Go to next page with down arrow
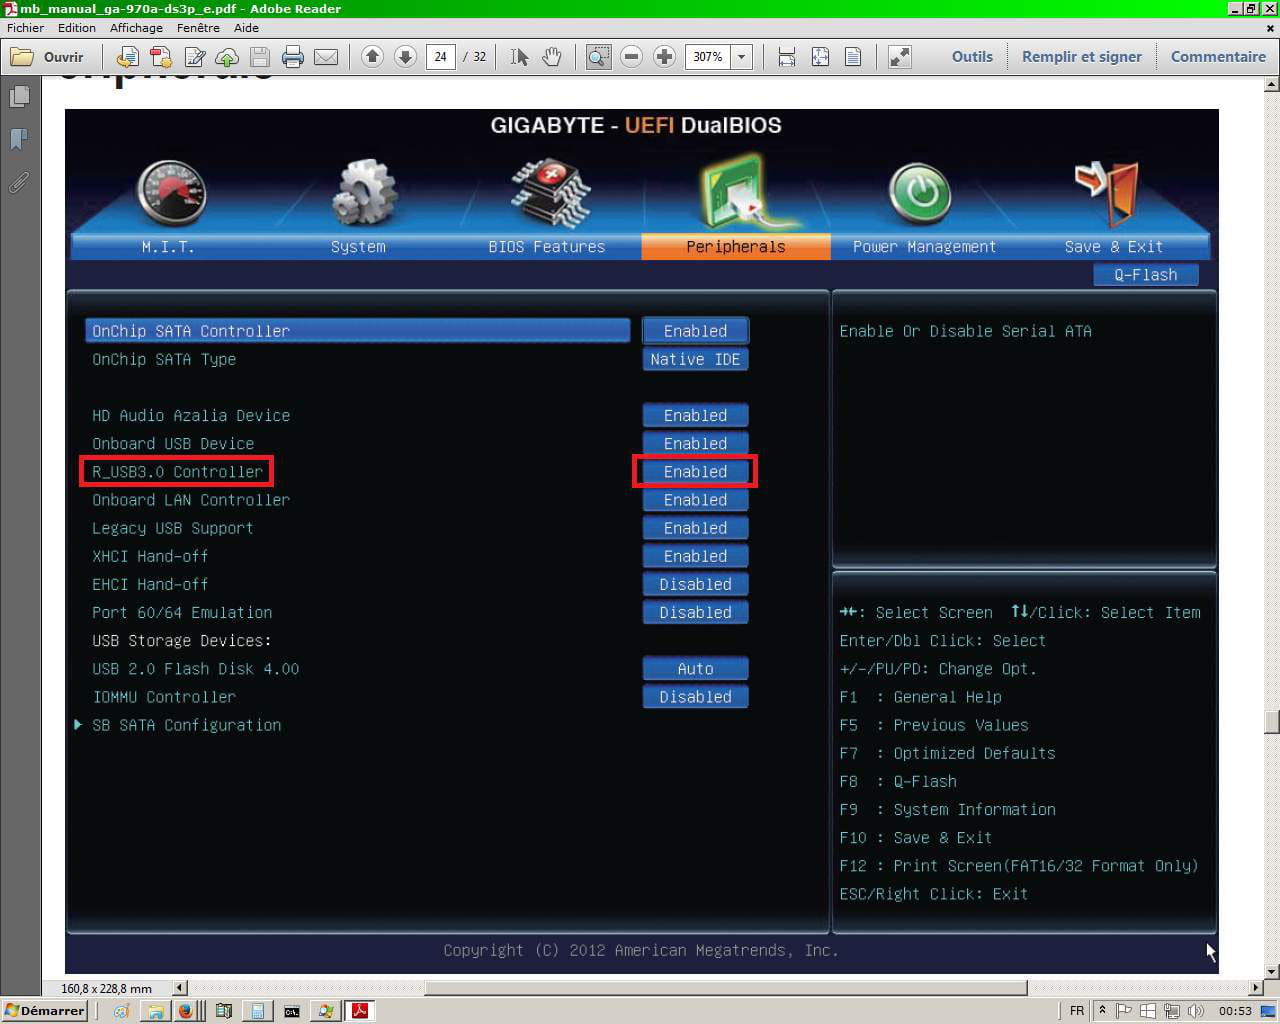1280x1024 pixels. pyautogui.click(x=405, y=57)
